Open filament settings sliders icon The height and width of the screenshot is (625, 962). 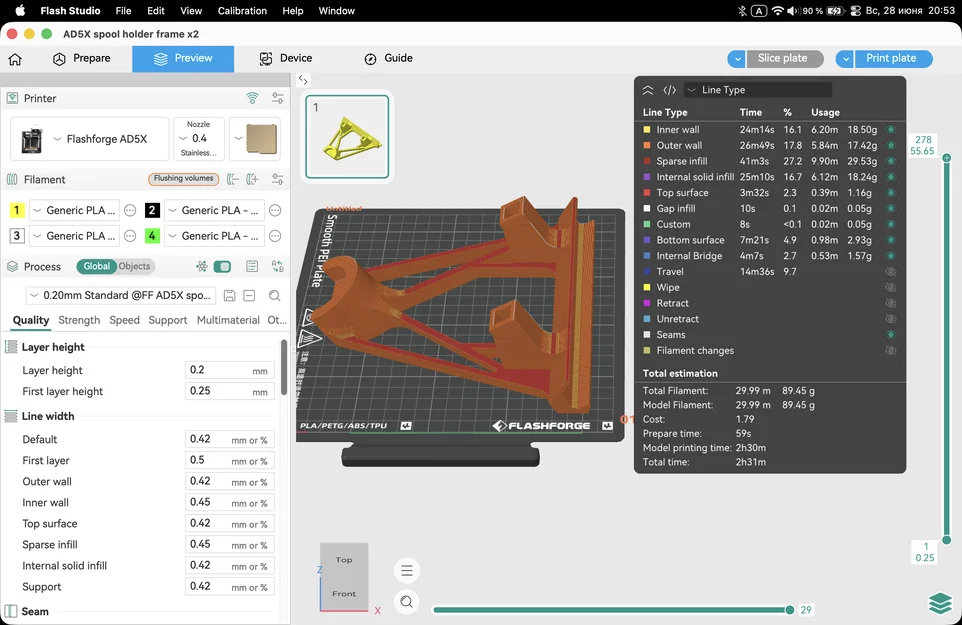click(278, 179)
